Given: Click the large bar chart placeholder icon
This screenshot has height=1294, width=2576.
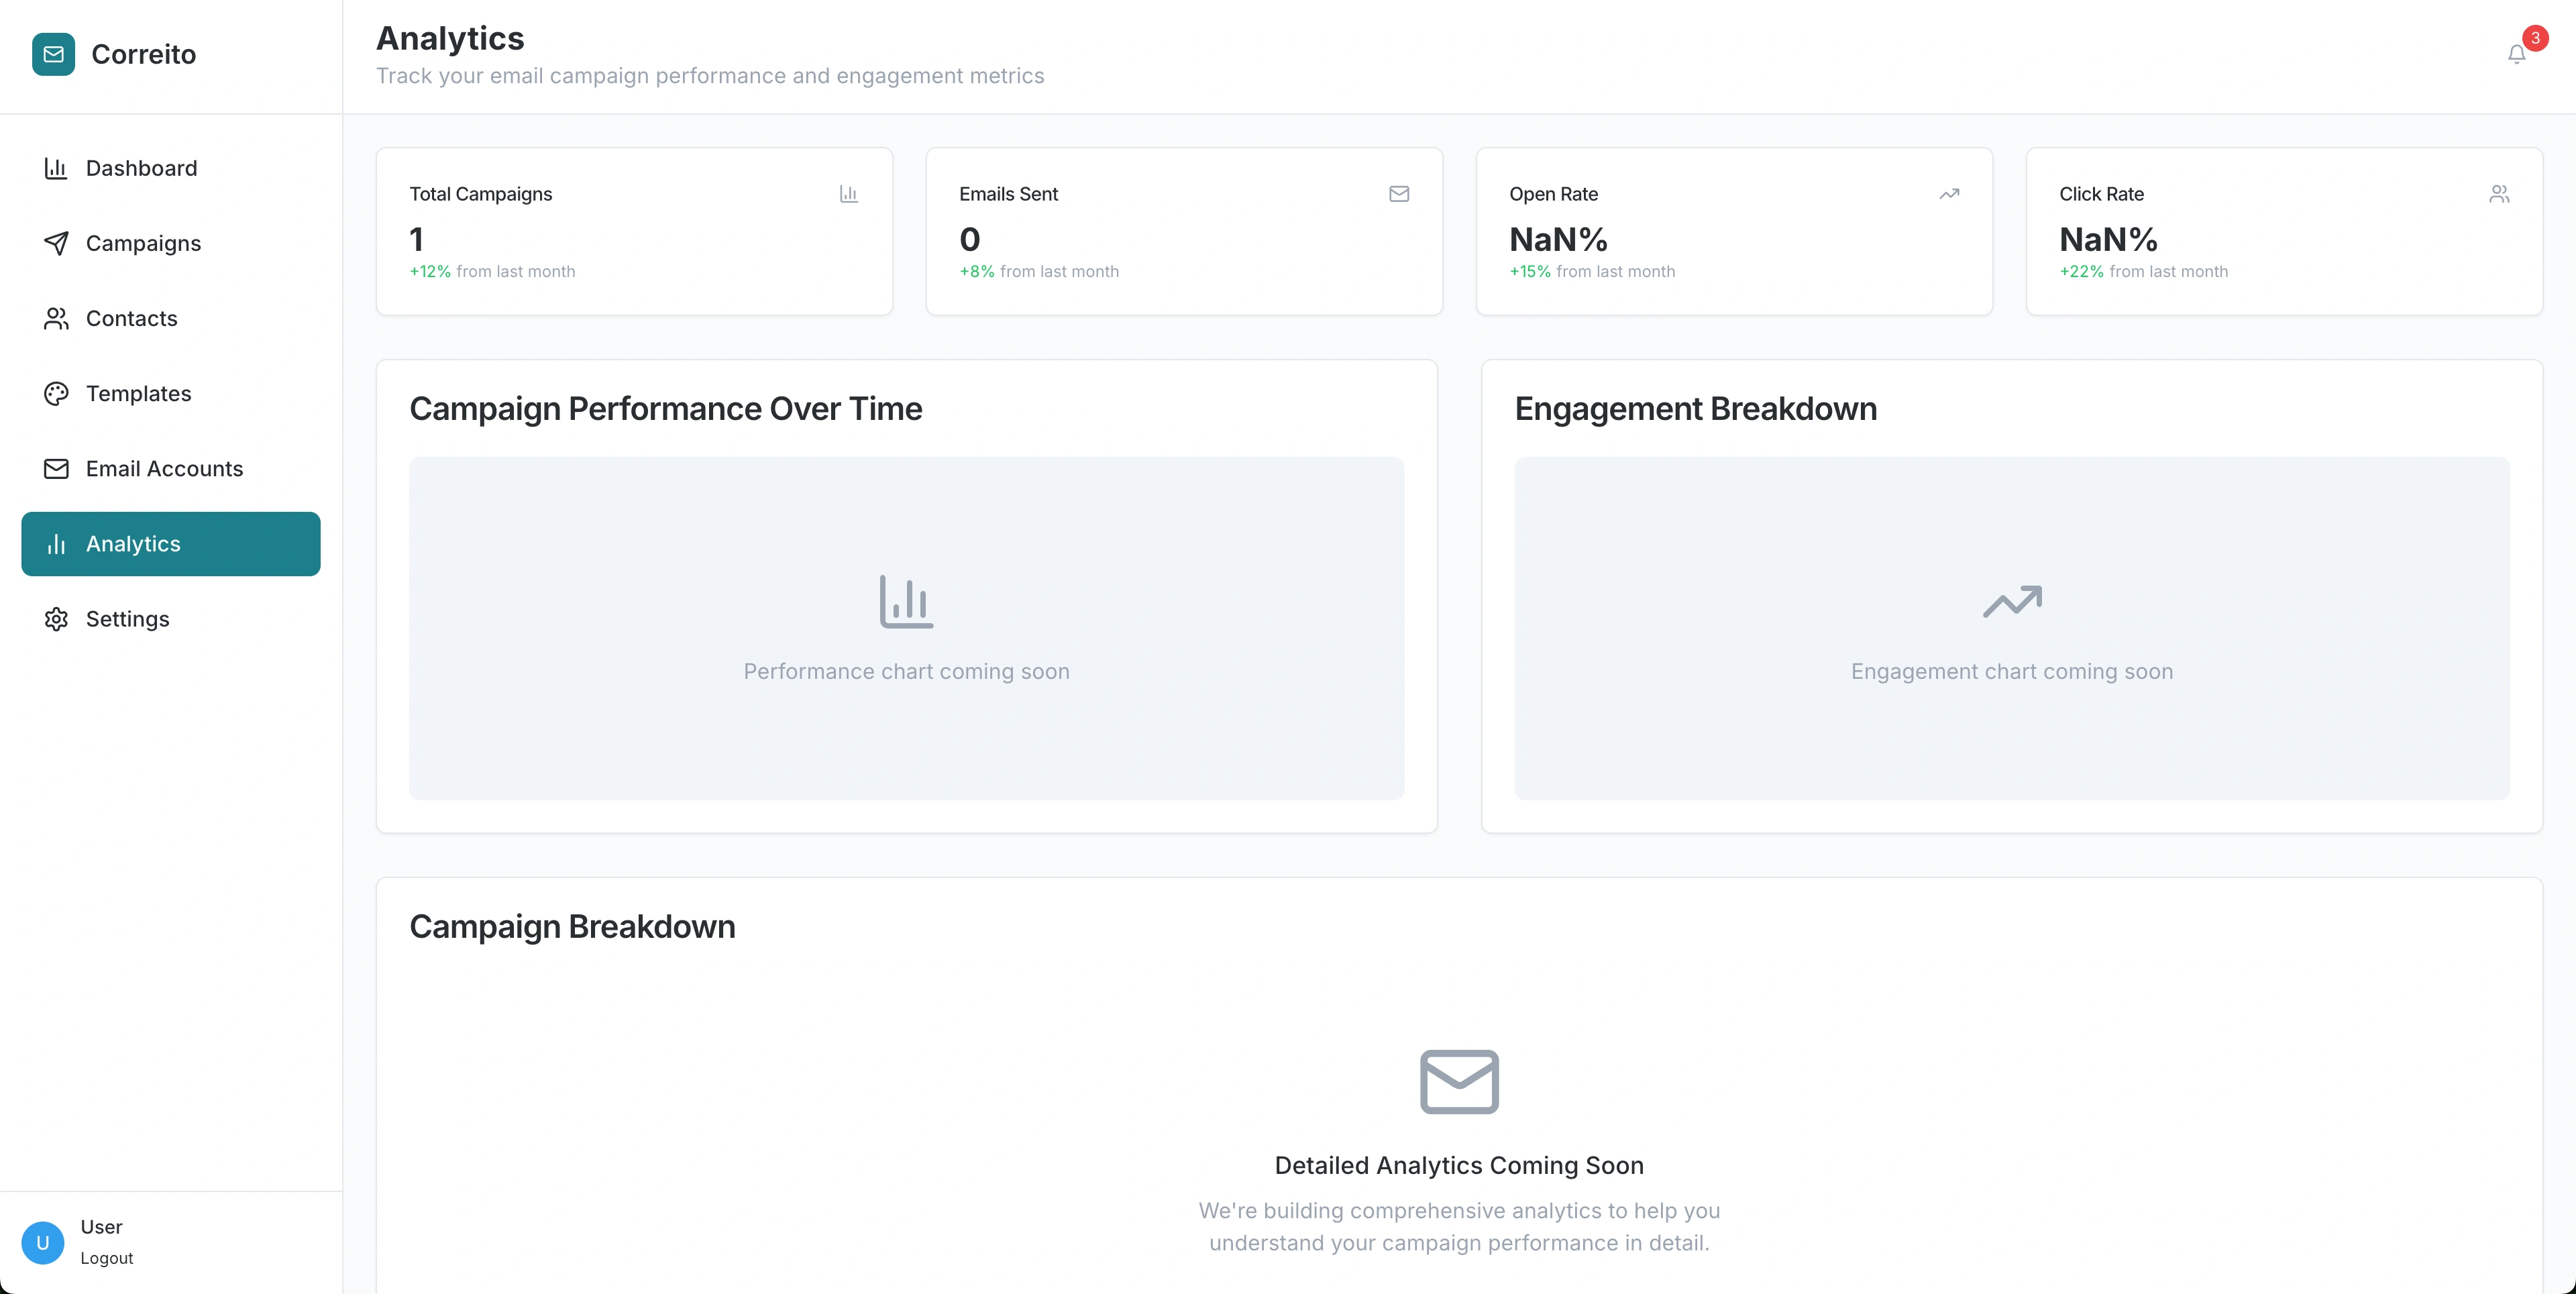Looking at the screenshot, I should tap(906, 601).
